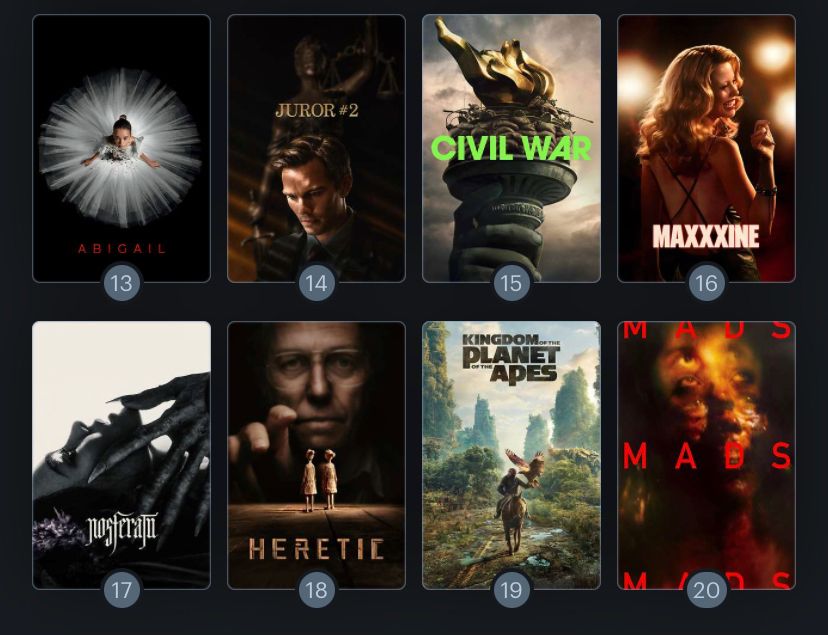Select the Heretic movie poster
The image size is (828, 635).
click(316, 455)
